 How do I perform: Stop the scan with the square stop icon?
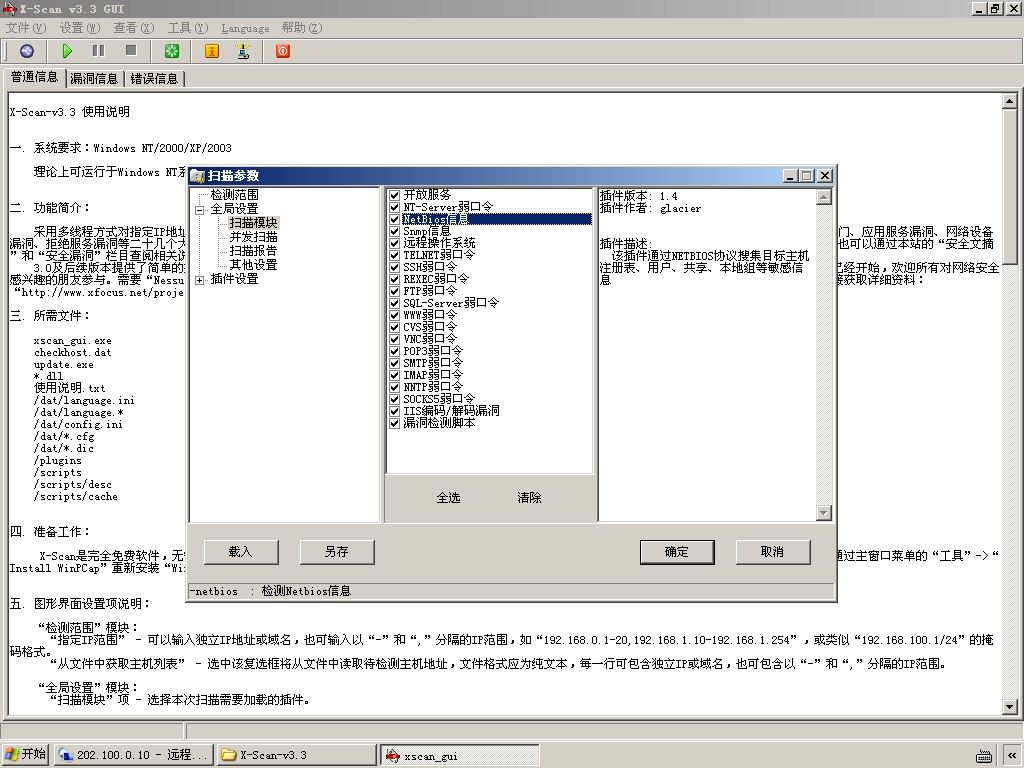pyautogui.click(x=131, y=51)
